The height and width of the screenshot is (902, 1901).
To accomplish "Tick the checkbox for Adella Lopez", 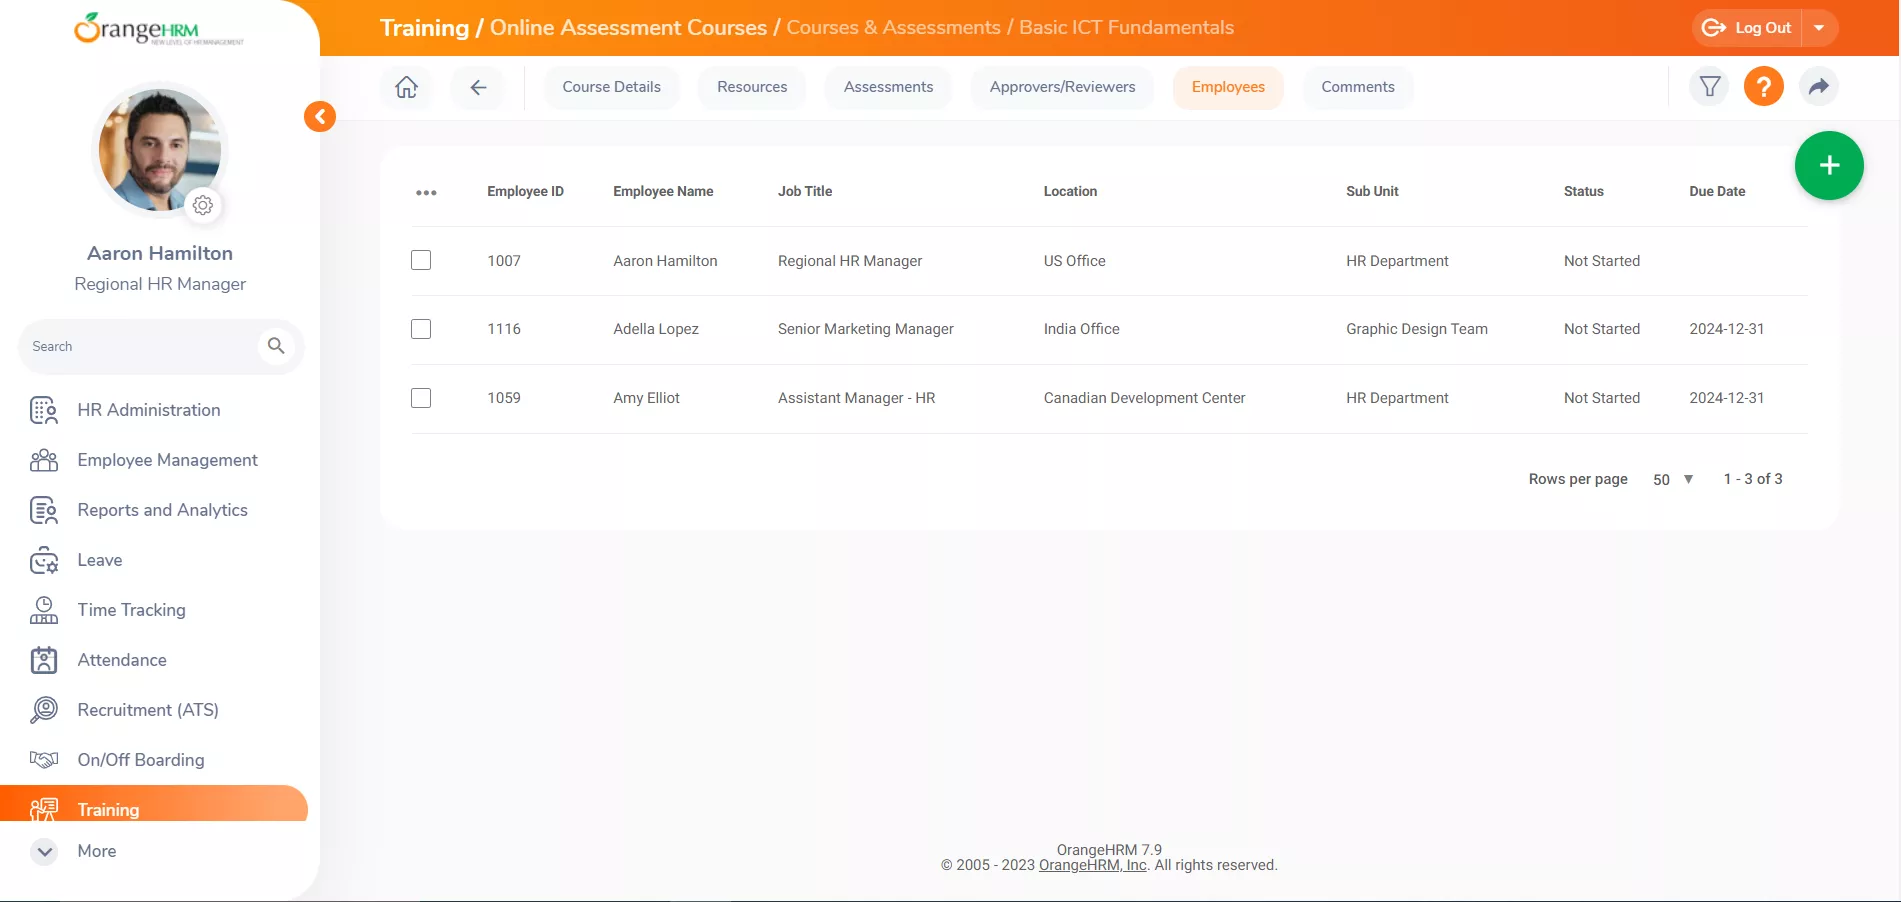I will (421, 329).
